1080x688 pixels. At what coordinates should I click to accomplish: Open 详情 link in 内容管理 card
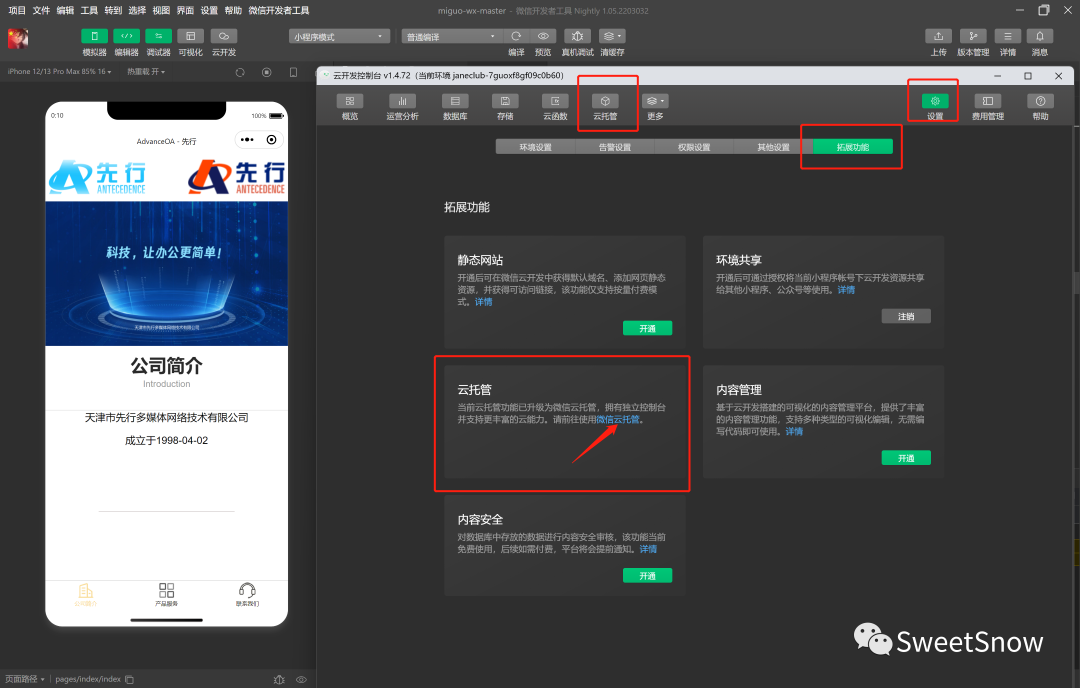pos(794,431)
